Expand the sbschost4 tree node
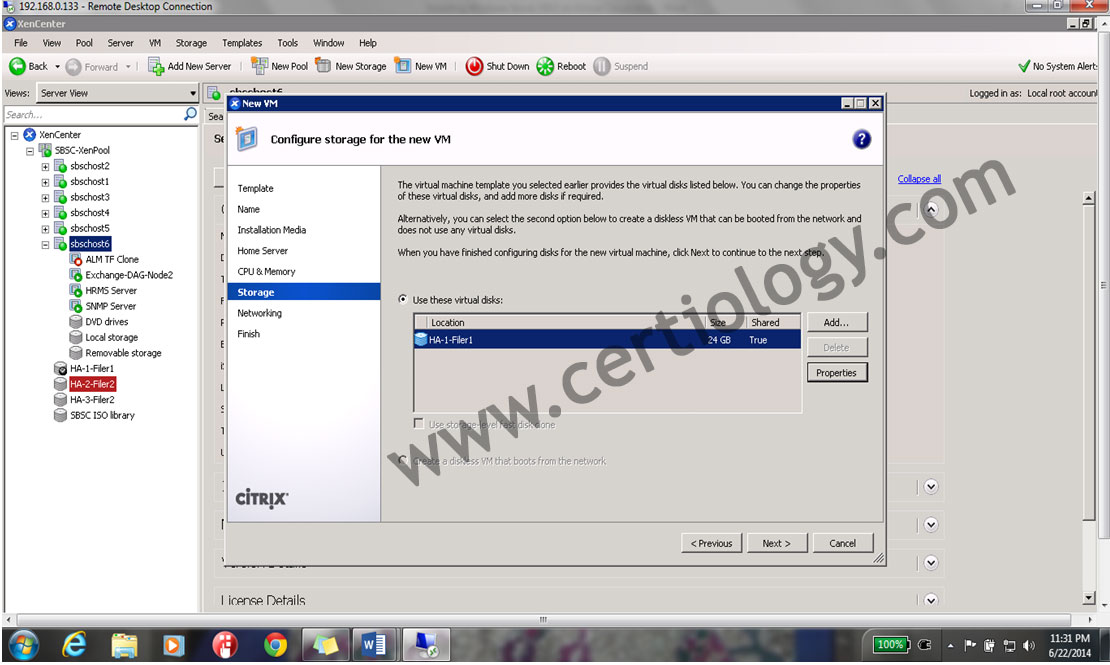This screenshot has height=665, width=1110. [x=45, y=213]
